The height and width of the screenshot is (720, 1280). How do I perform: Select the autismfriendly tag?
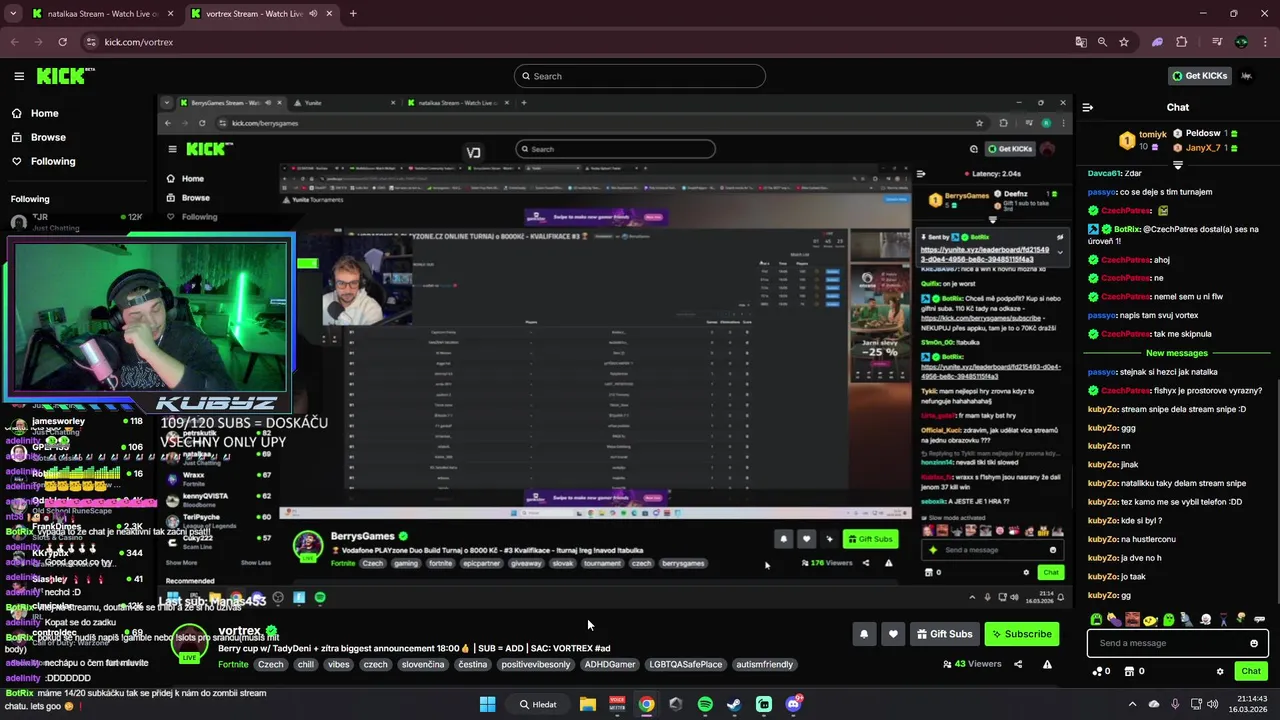pos(764,664)
